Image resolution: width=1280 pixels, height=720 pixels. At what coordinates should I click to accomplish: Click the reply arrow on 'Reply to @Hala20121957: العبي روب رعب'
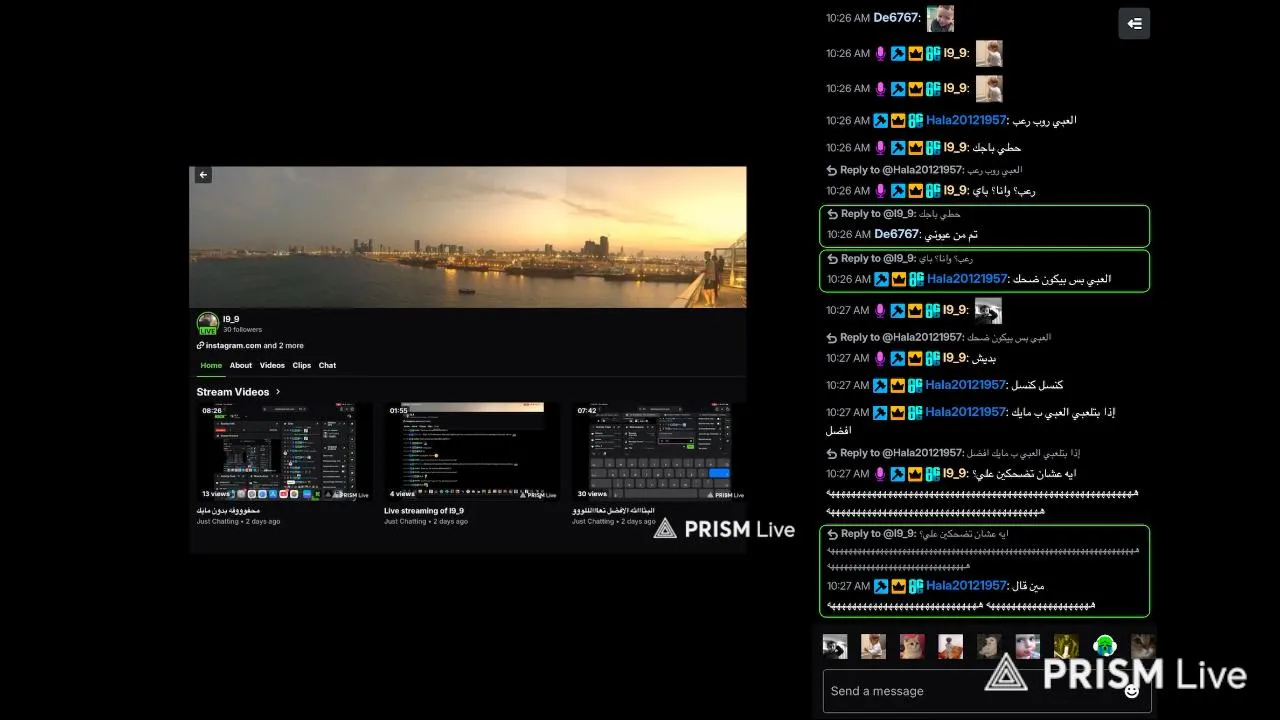click(x=832, y=170)
